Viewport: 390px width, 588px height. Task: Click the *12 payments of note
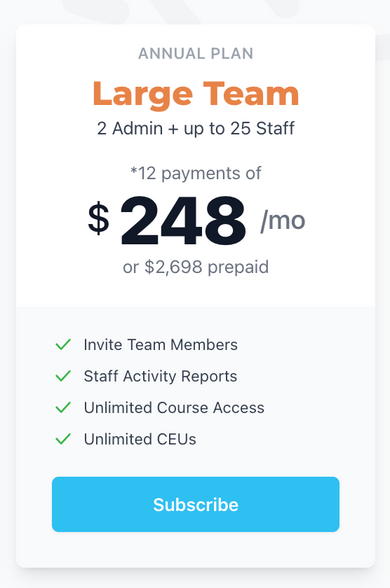click(x=195, y=174)
